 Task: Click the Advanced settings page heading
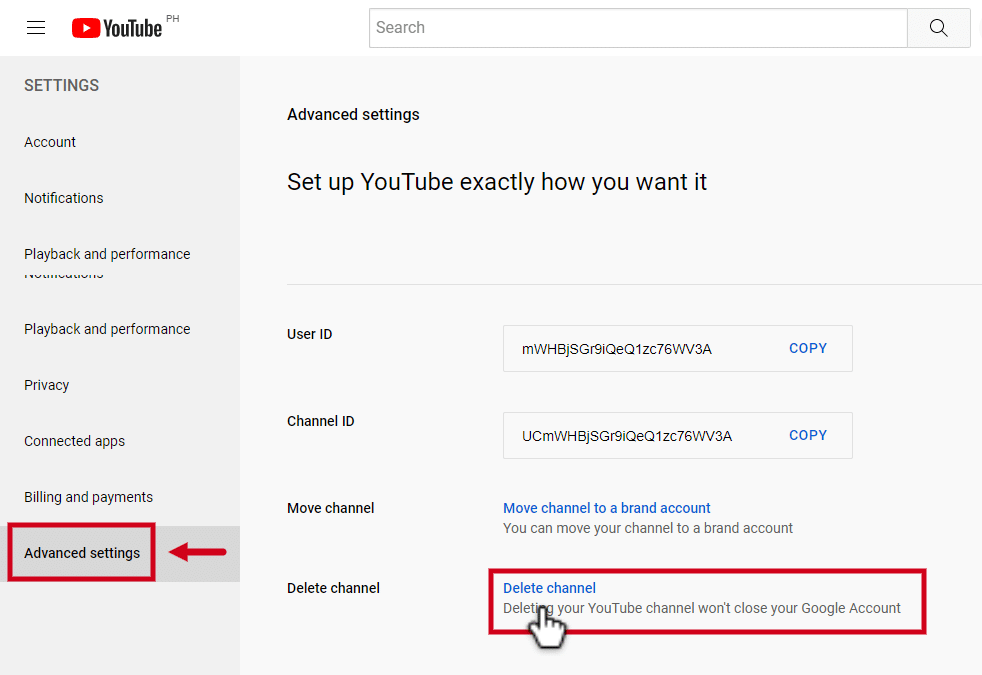[x=353, y=115]
